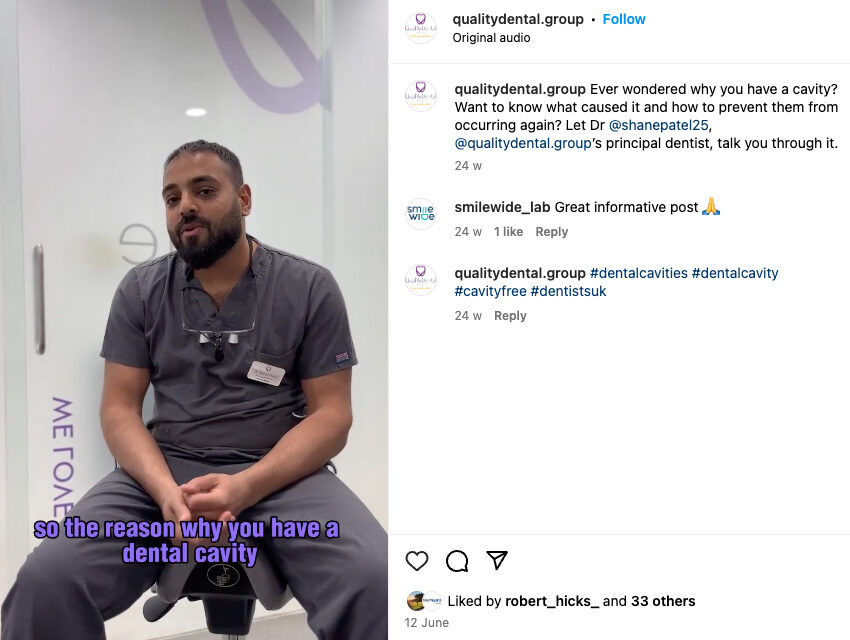Open the #dentistsuk hashtag
850x640 pixels.
click(568, 292)
